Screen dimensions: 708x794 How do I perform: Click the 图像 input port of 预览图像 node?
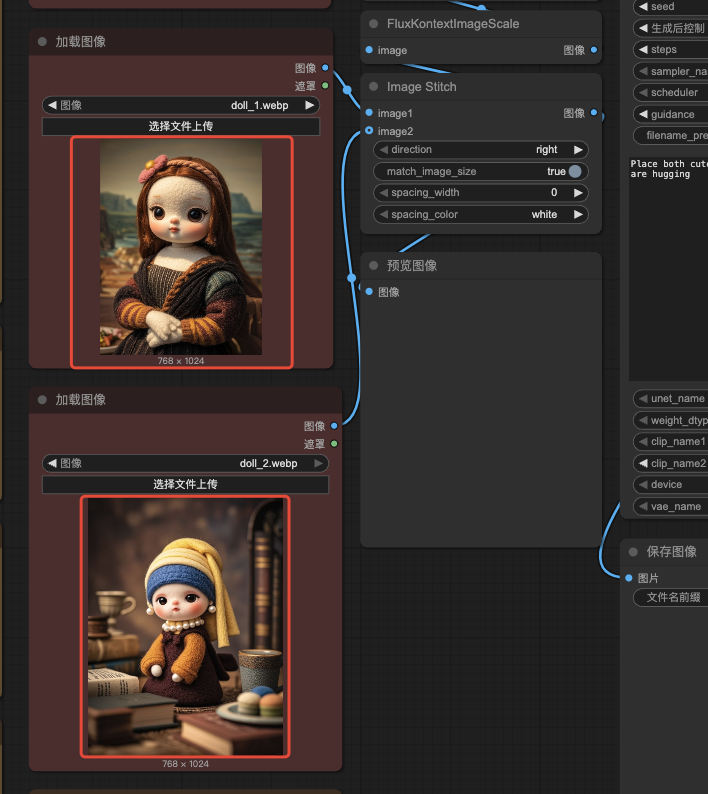point(369,292)
